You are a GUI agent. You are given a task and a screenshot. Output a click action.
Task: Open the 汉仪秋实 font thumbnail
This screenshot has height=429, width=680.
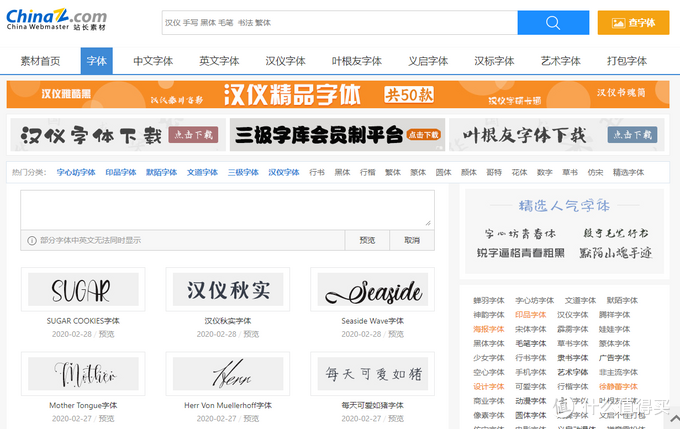pyautogui.click(x=228, y=289)
